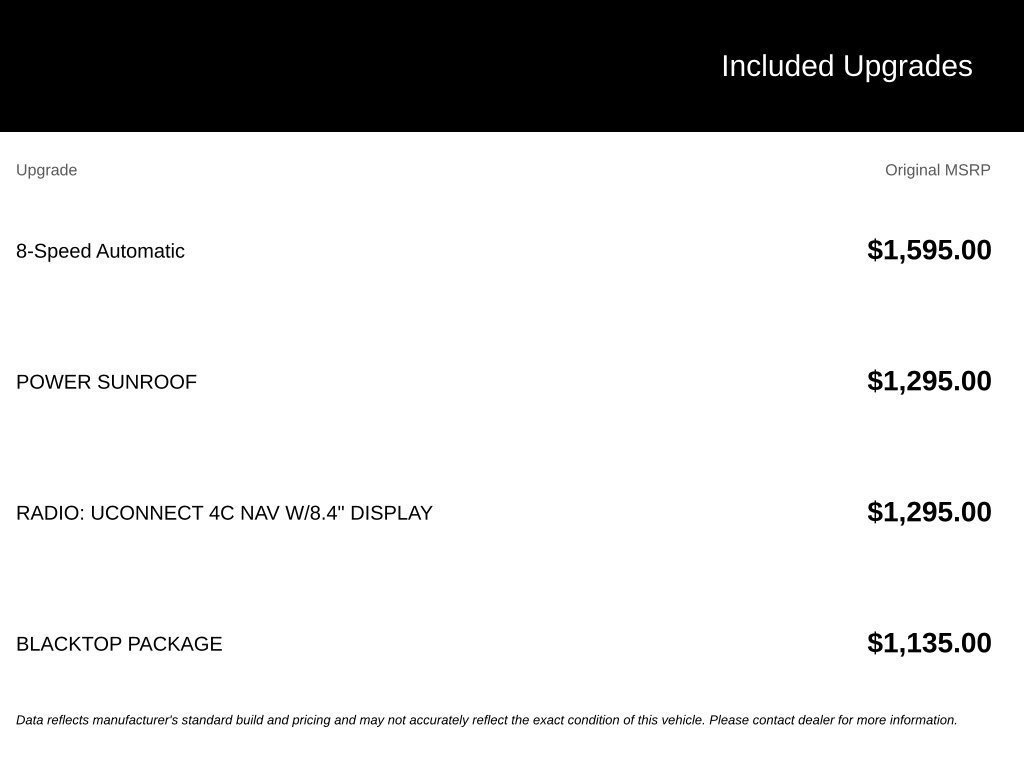Click the $1,595.00 price value
The height and width of the screenshot is (768, 1024).
929,250
